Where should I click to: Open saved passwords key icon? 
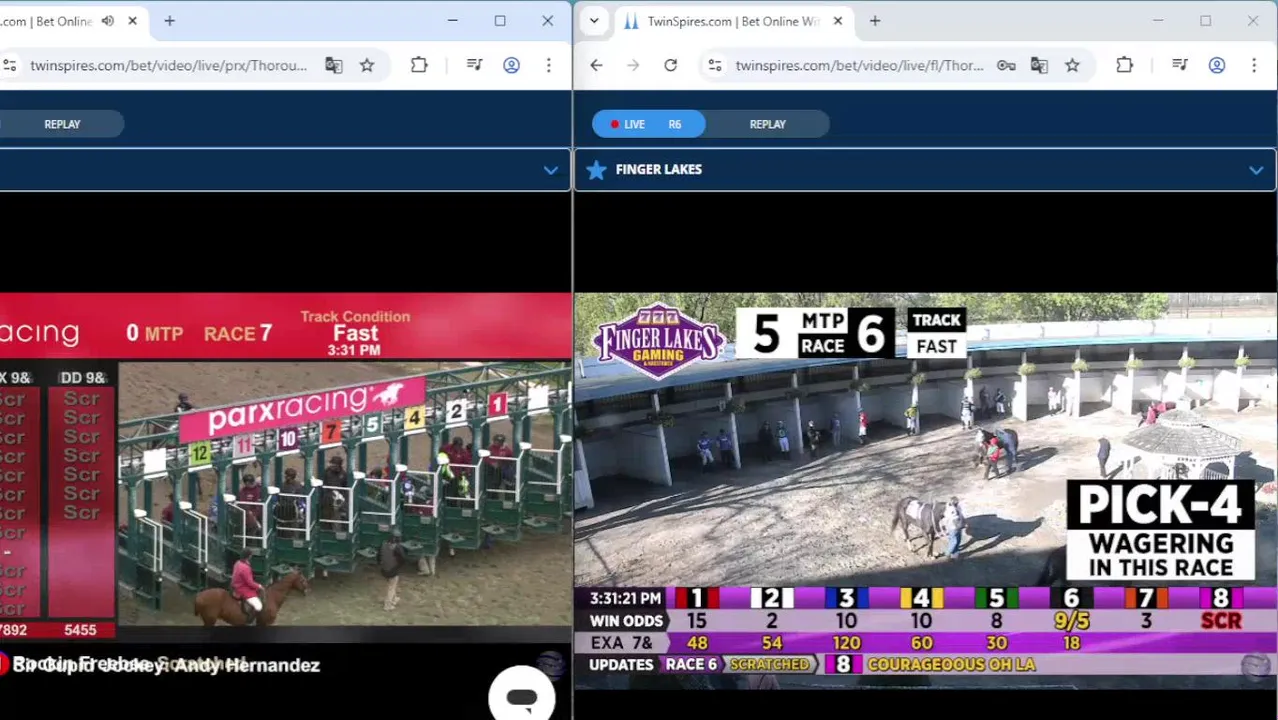(1006, 65)
